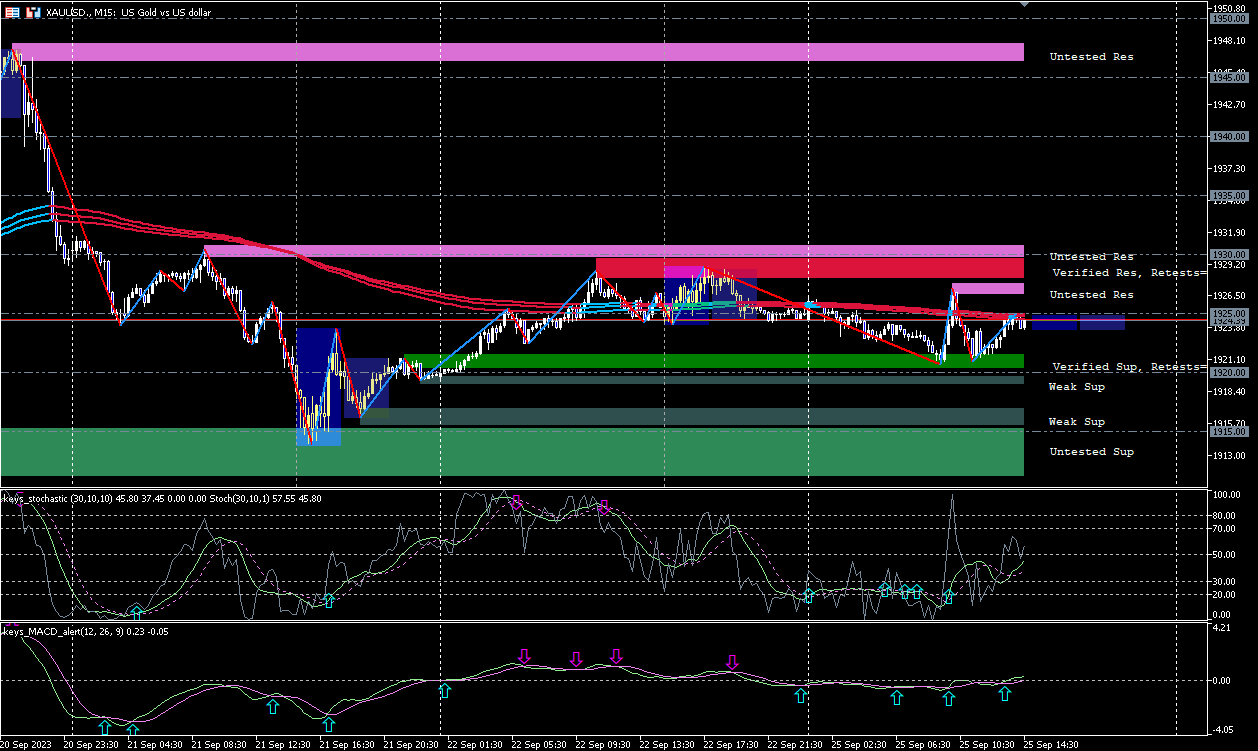Click the Untested Sup zone label
This screenshot has height=751, width=1258.
tap(1091, 452)
